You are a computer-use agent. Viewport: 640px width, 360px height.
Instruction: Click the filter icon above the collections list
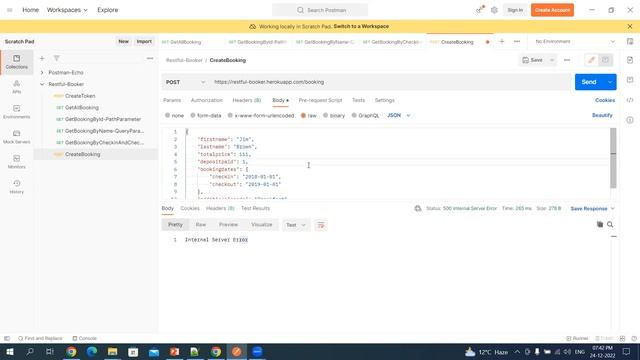click(x=57, y=58)
